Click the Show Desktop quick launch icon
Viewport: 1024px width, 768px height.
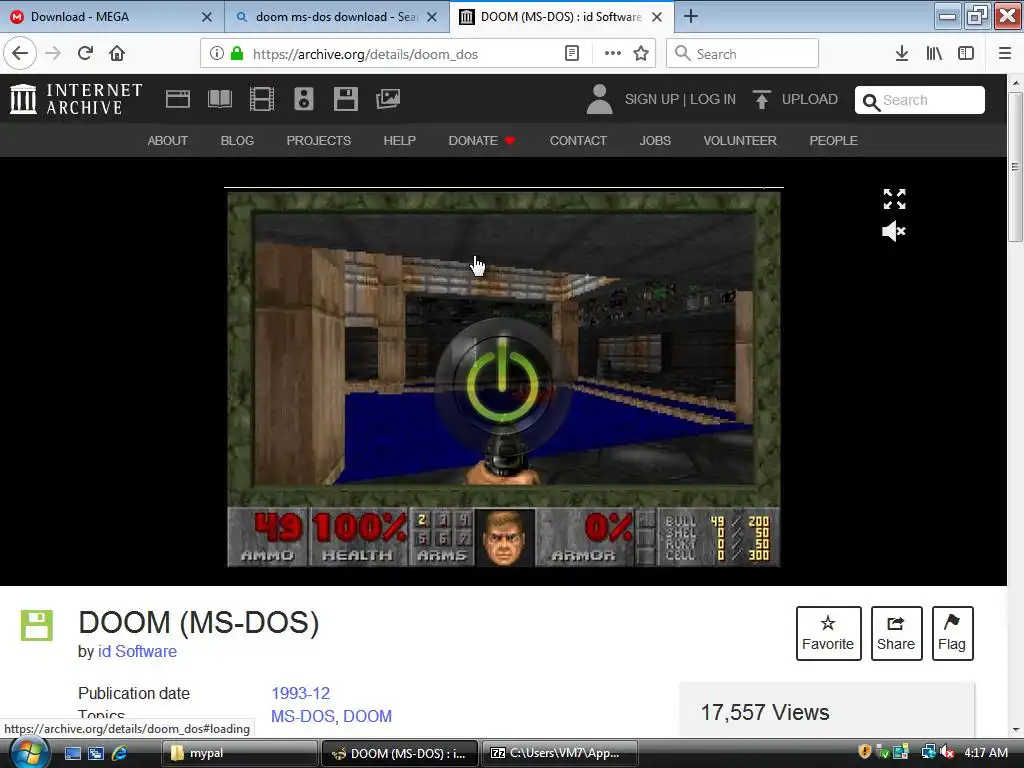tap(72, 753)
